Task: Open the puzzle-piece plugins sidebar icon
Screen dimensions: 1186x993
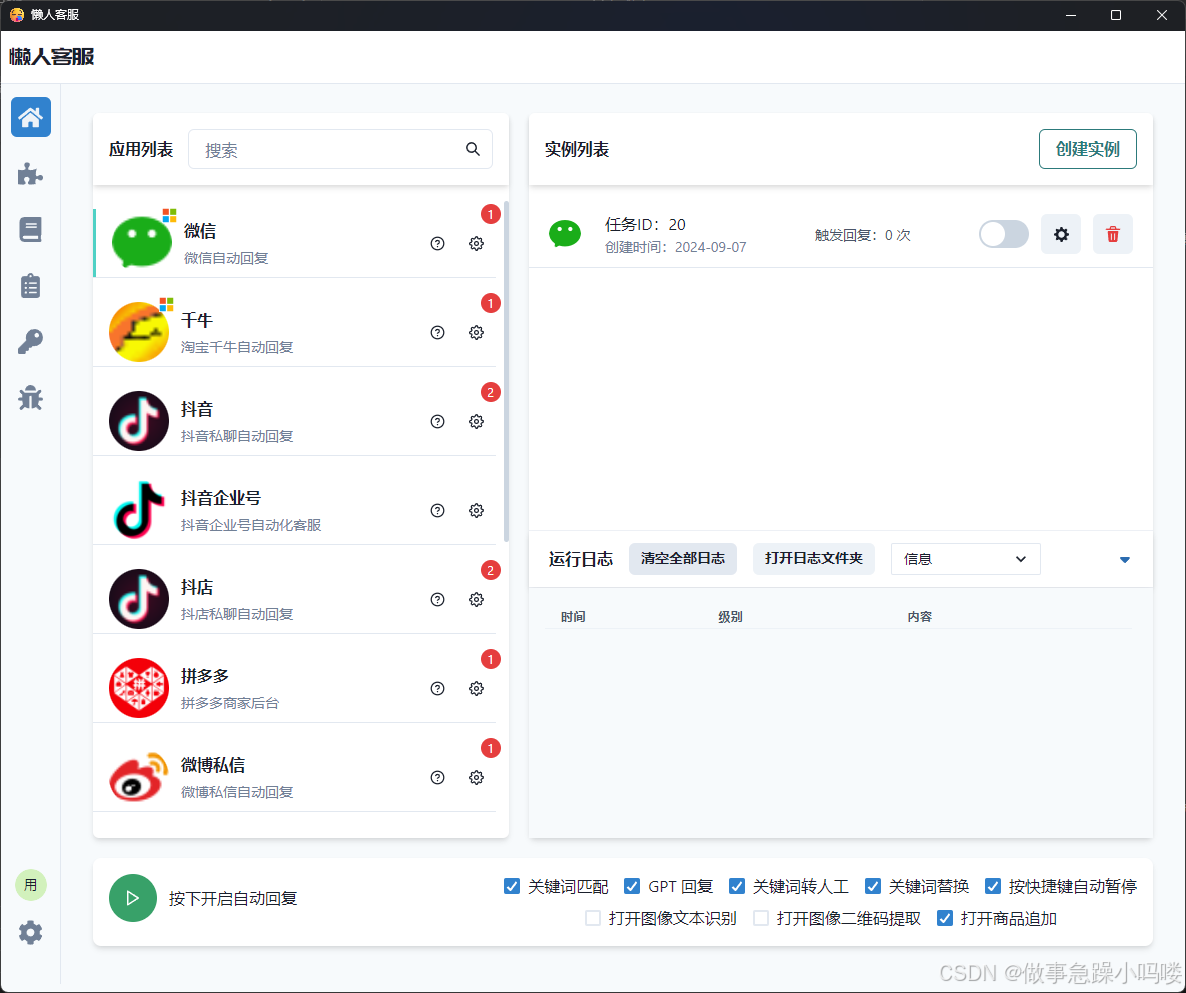Action: [x=30, y=174]
